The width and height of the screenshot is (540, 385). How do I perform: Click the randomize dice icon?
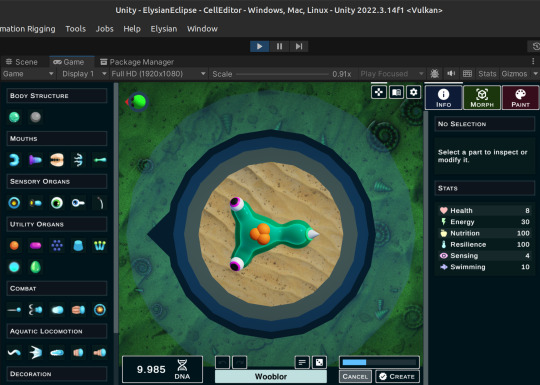point(319,362)
